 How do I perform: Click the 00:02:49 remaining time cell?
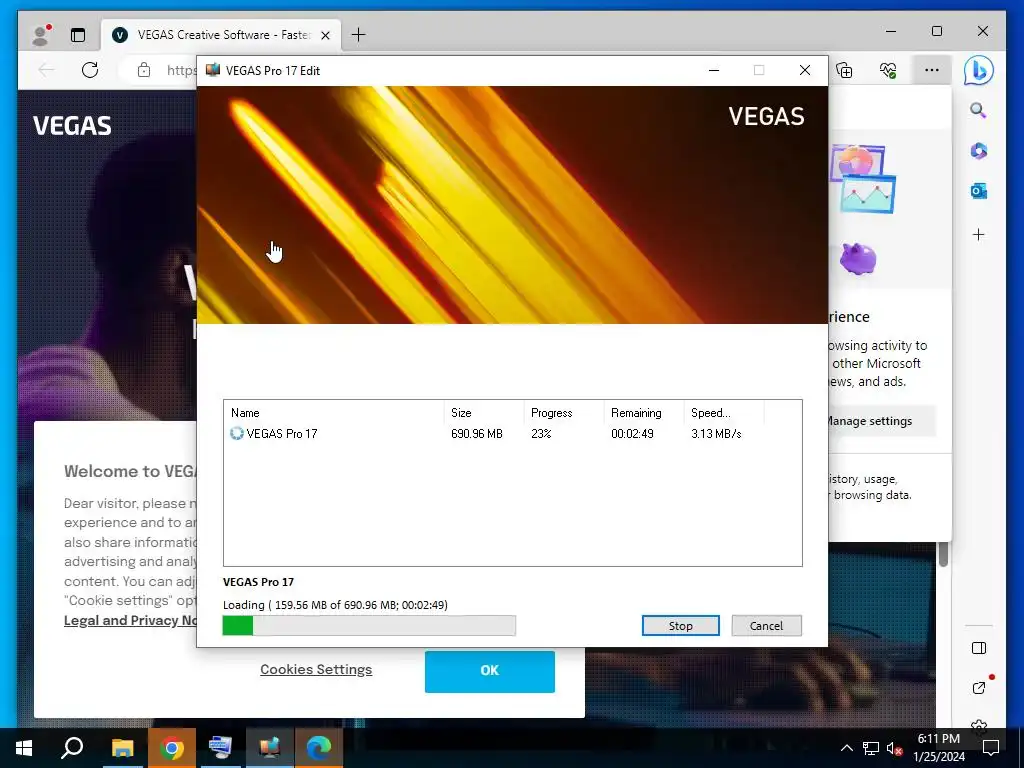coord(632,434)
